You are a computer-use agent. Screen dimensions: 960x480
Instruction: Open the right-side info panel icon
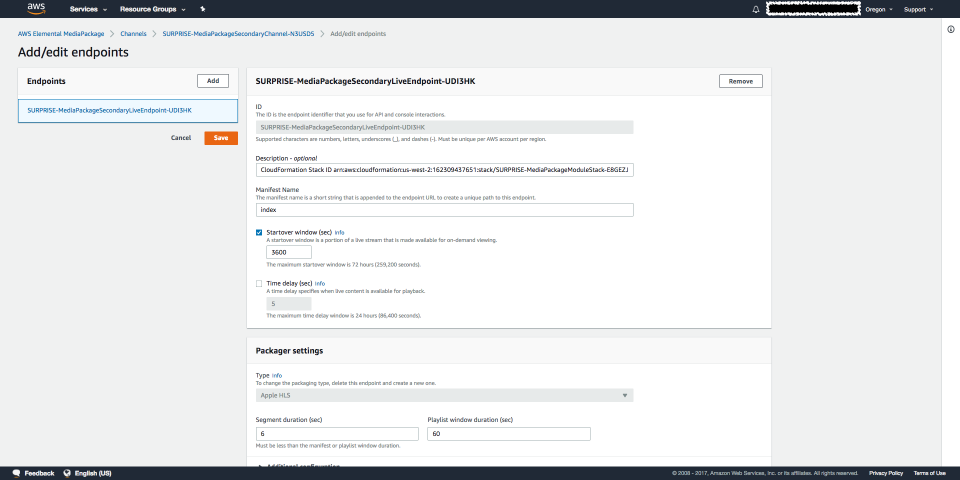point(950,29)
